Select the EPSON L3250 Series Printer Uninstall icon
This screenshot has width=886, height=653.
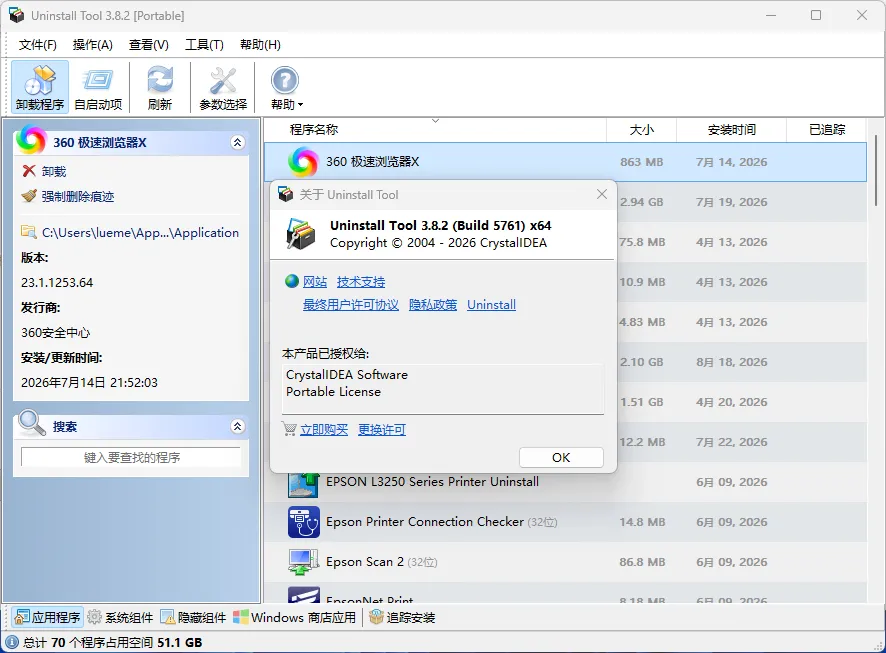pyautogui.click(x=303, y=484)
